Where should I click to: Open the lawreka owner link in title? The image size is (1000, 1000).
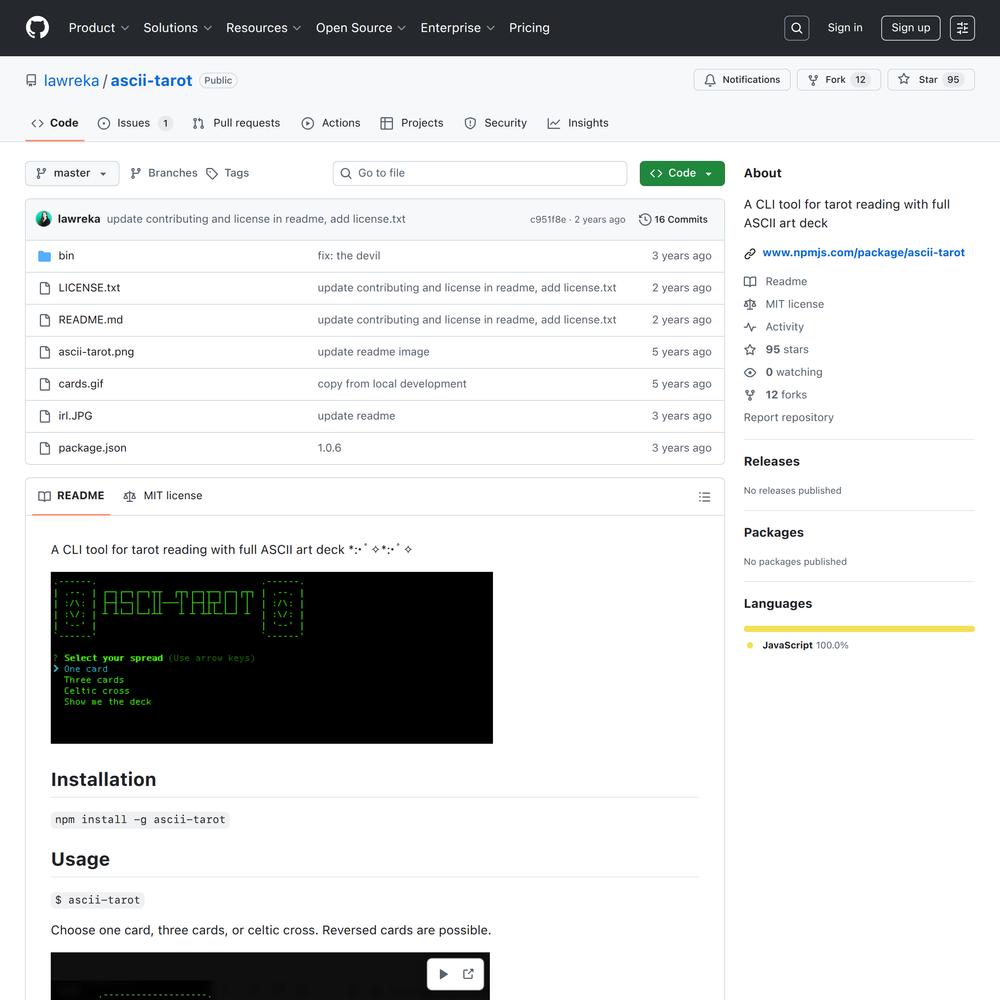[71, 80]
